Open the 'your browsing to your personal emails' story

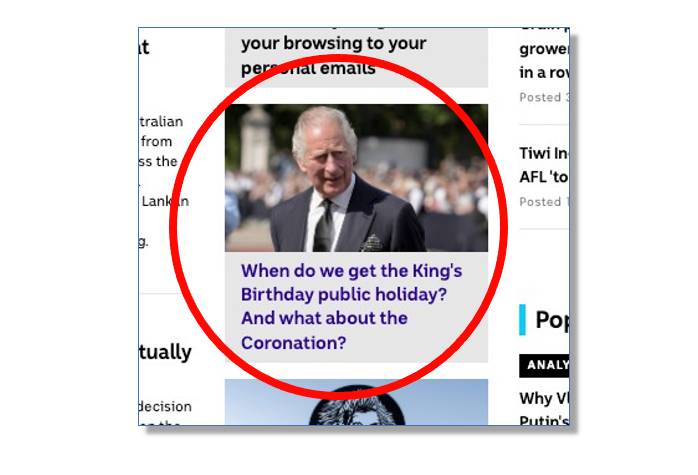(x=333, y=55)
